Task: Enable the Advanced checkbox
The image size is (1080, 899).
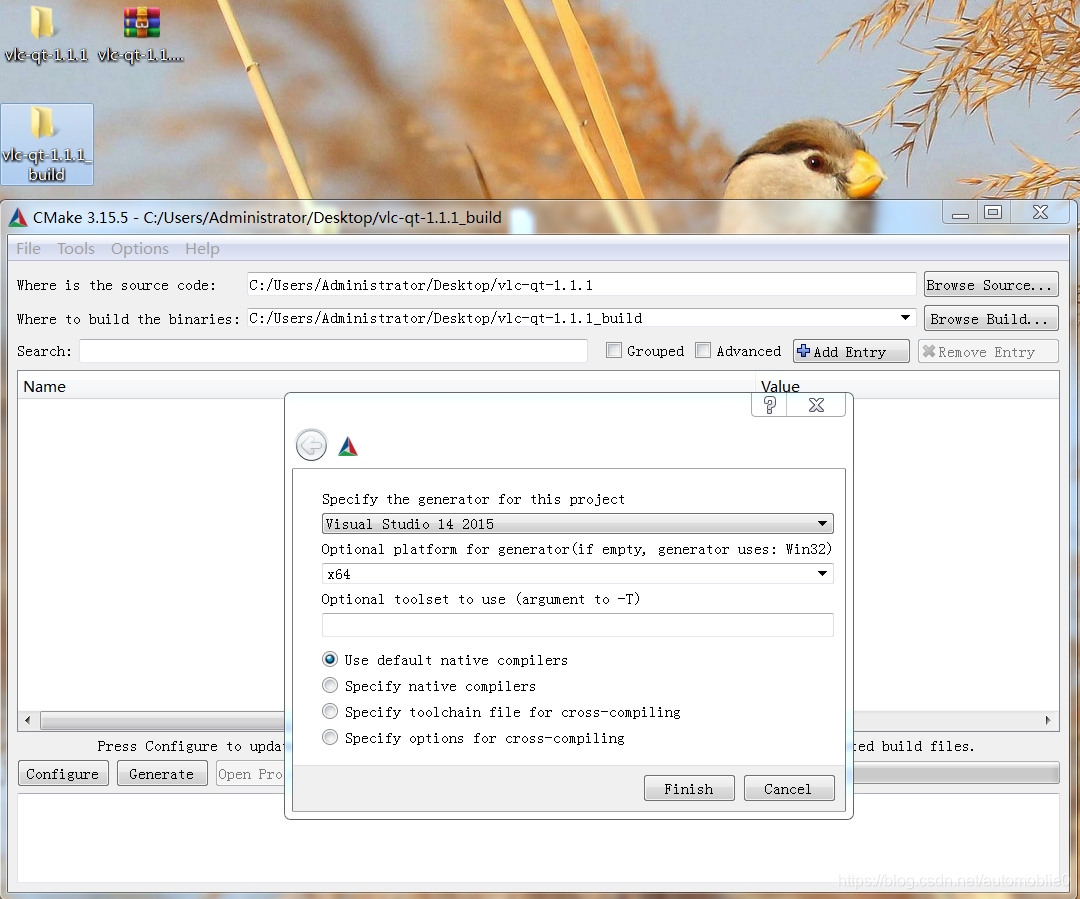Action: pyautogui.click(x=703, y=350)
